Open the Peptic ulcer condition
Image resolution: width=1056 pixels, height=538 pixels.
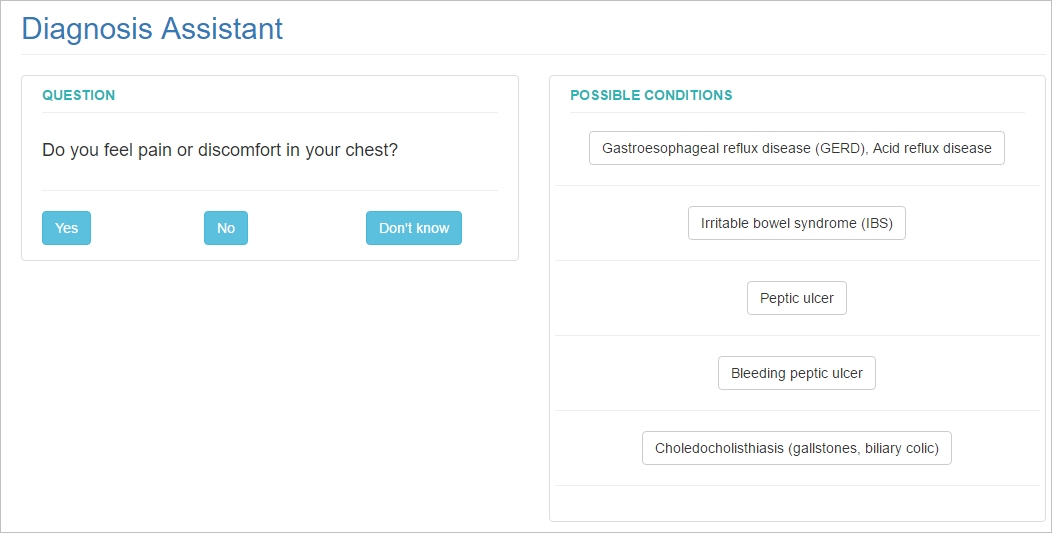(x=797, y=298)
